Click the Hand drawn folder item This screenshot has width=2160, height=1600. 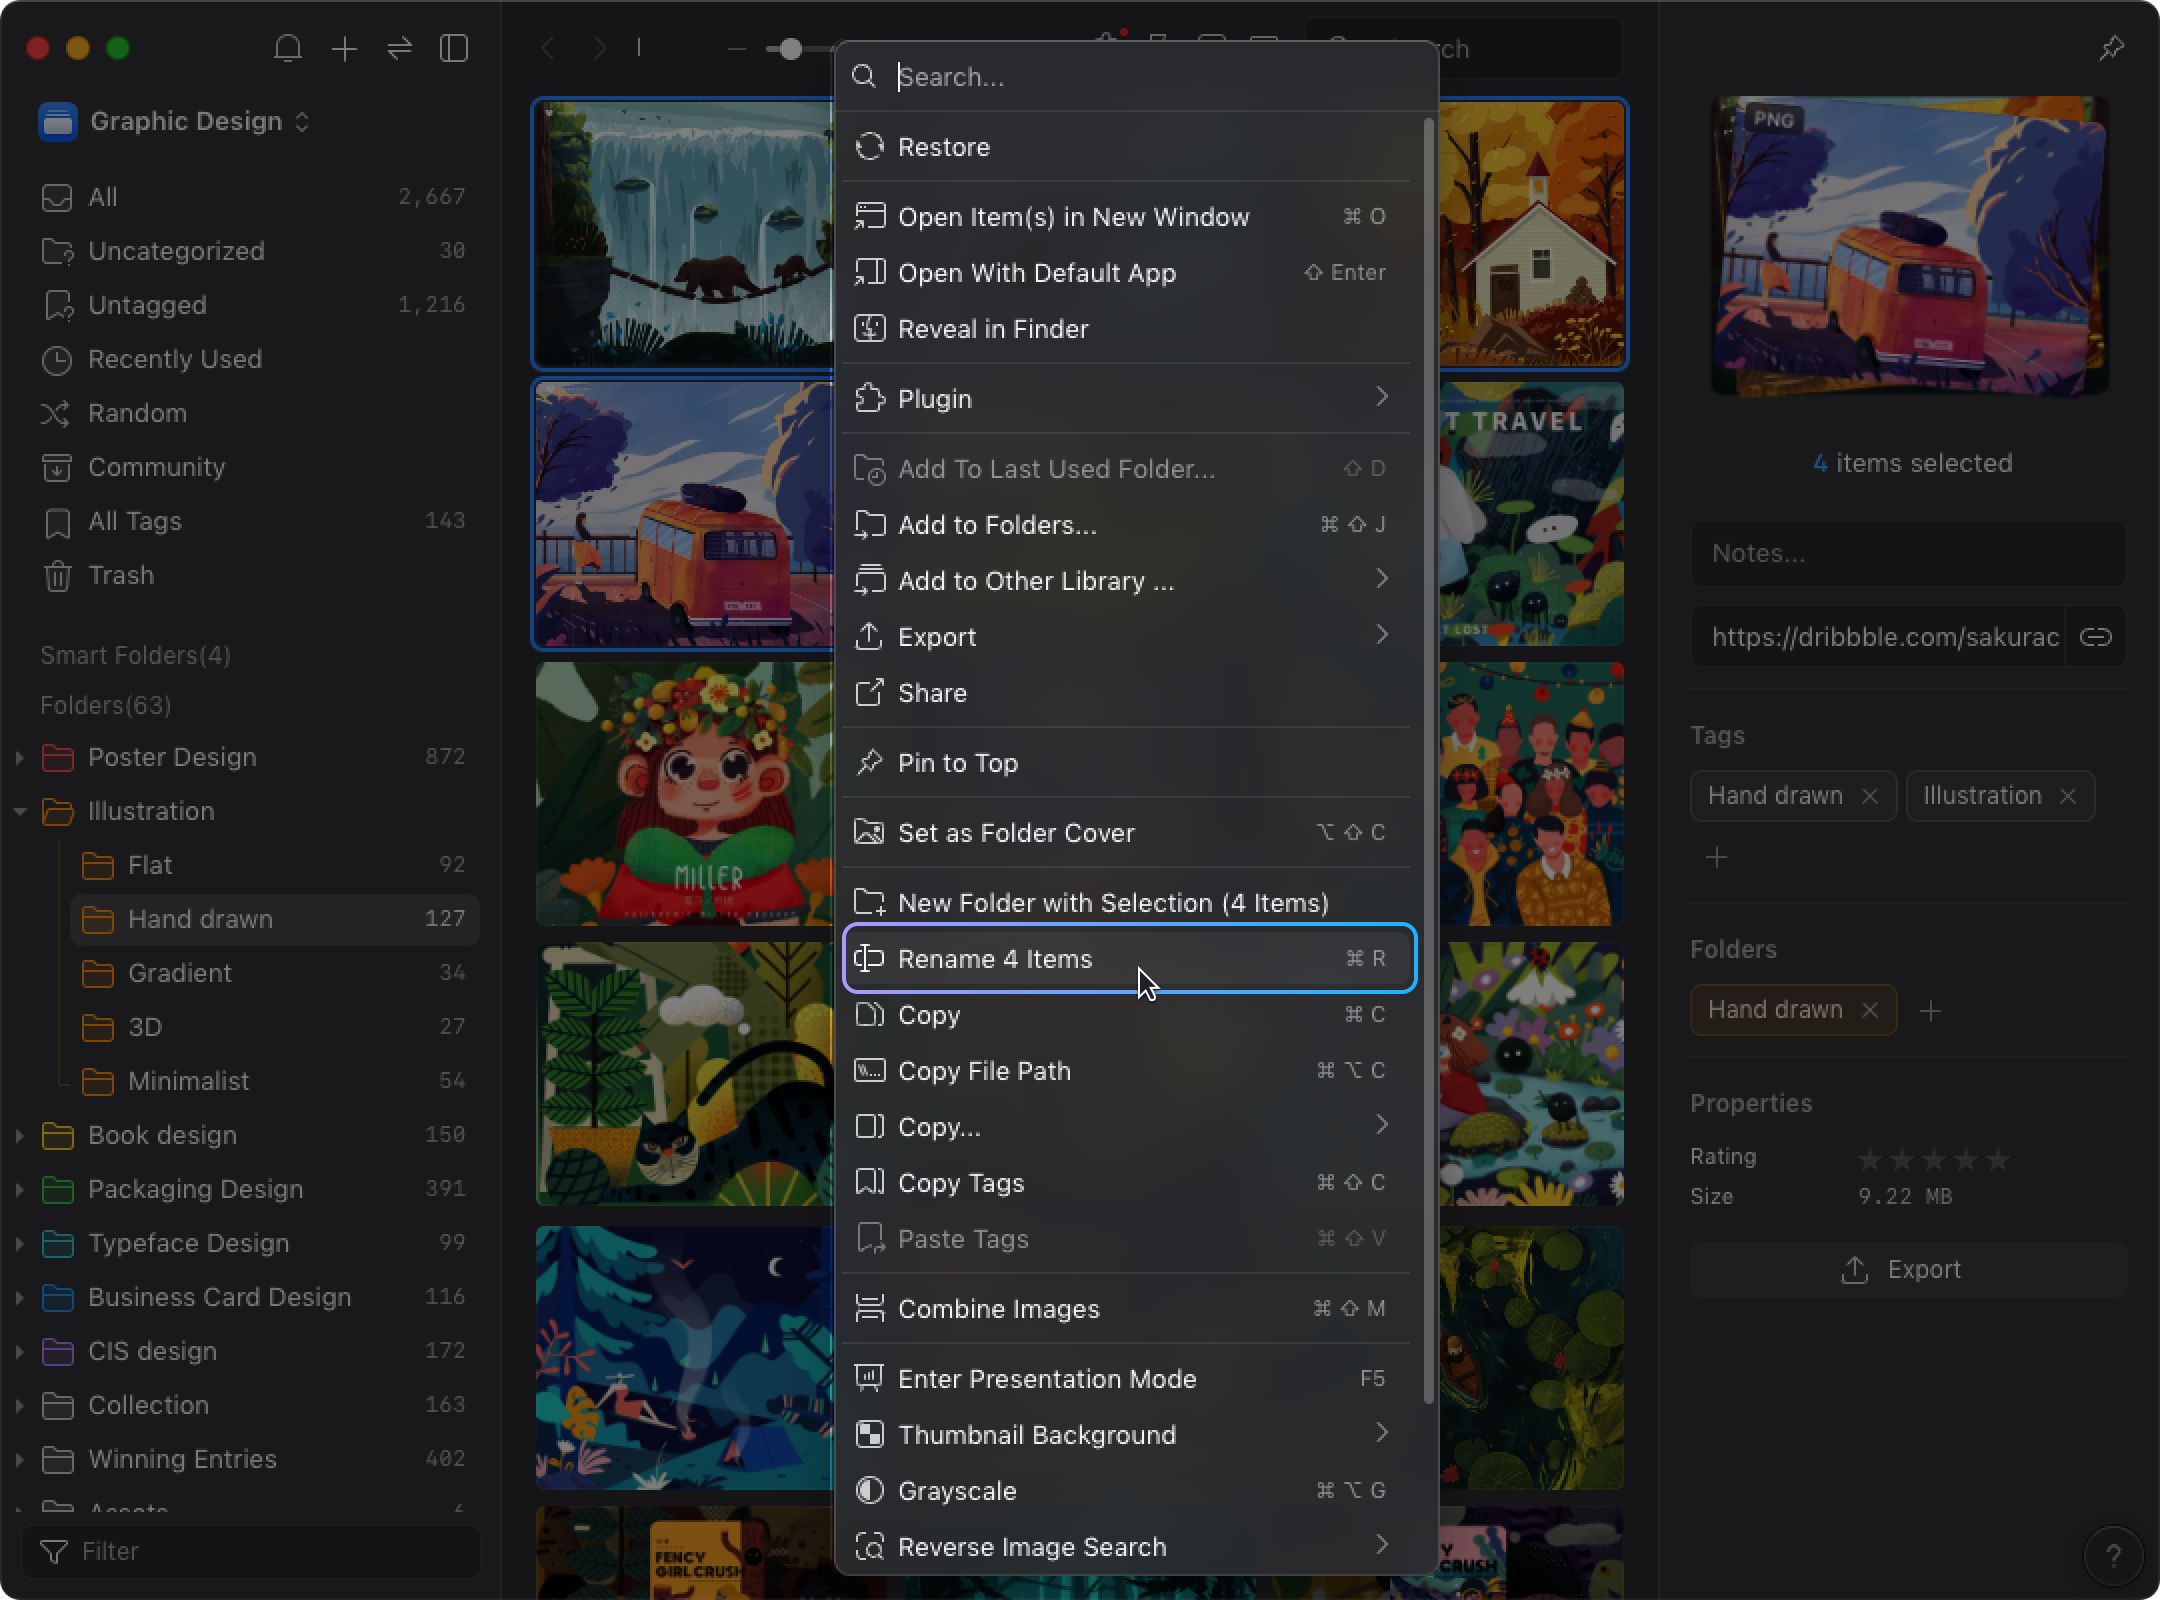coord(202,919)
